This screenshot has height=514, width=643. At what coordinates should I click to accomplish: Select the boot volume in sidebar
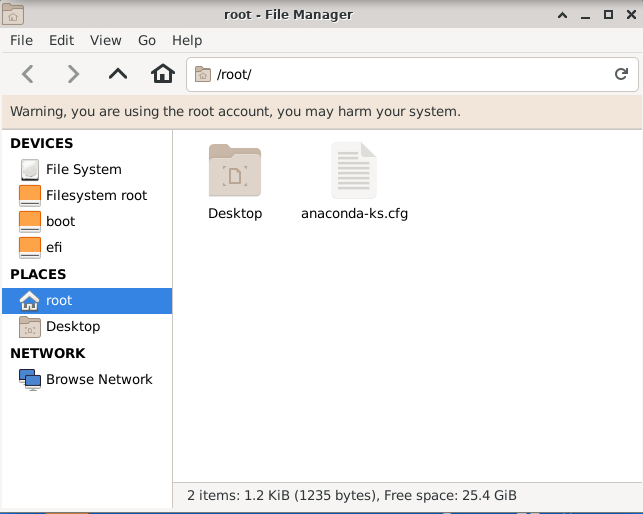tap(60, 221)
